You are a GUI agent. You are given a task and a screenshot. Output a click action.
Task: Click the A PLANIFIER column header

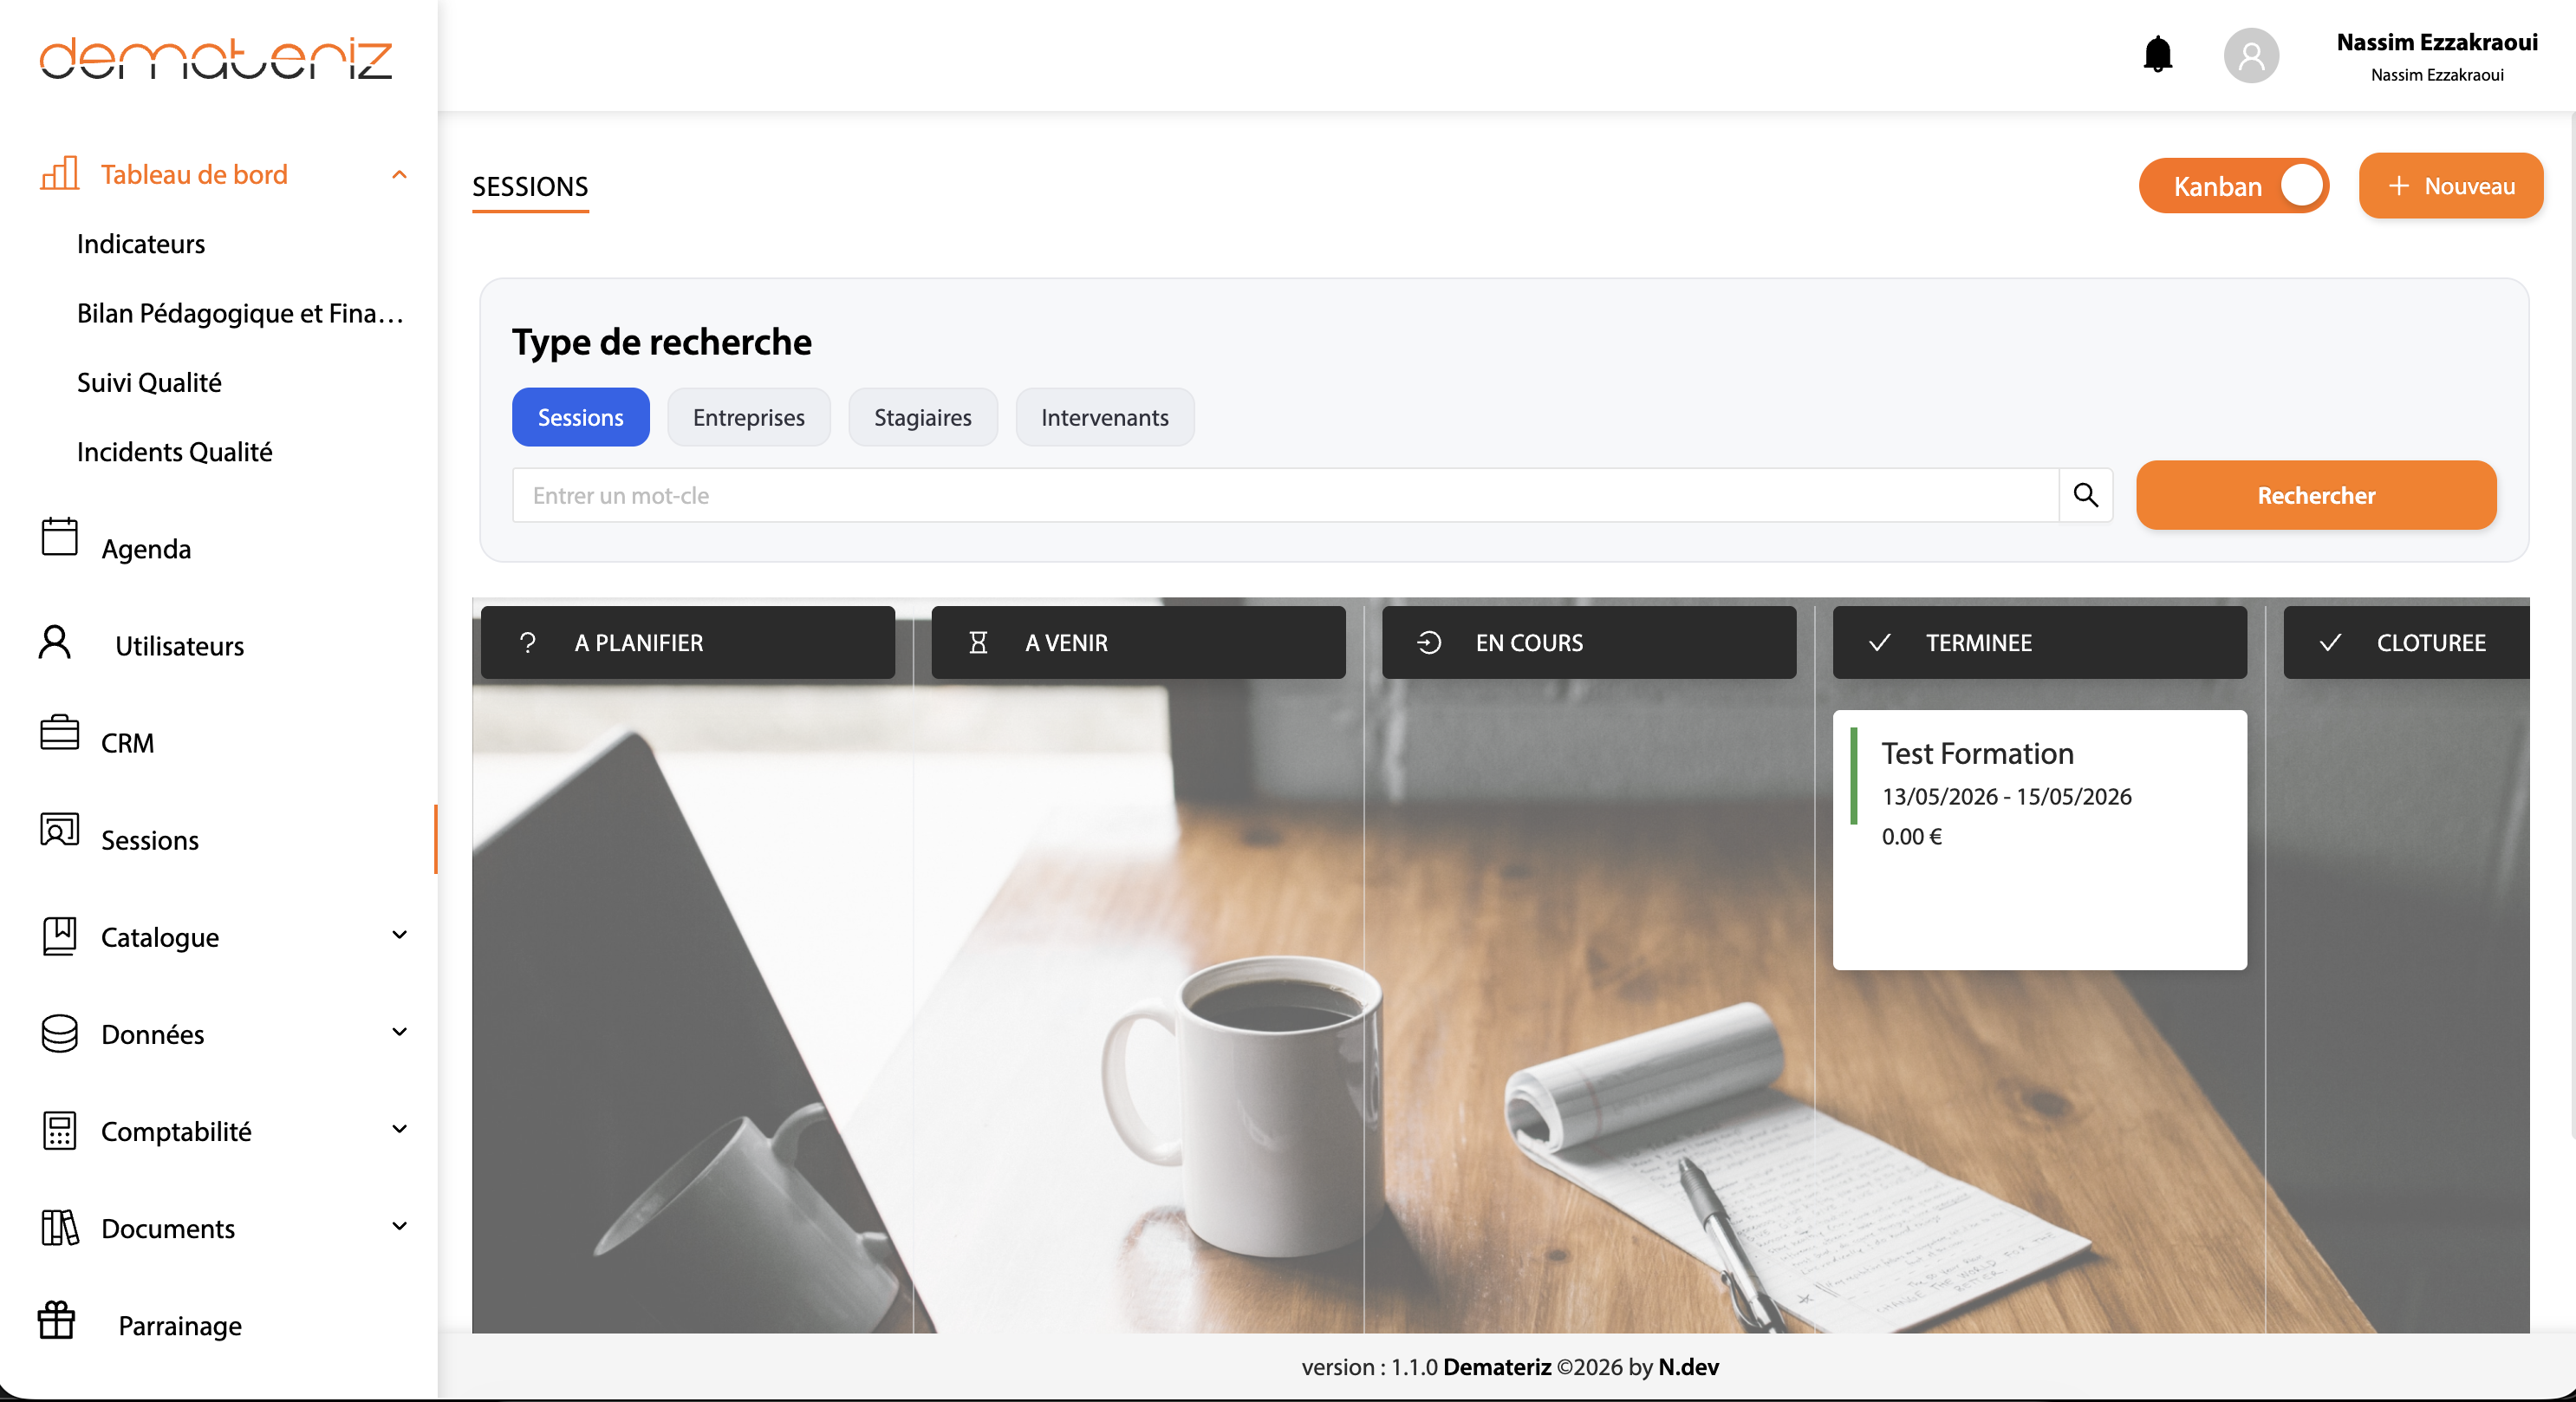click(688, 642)
